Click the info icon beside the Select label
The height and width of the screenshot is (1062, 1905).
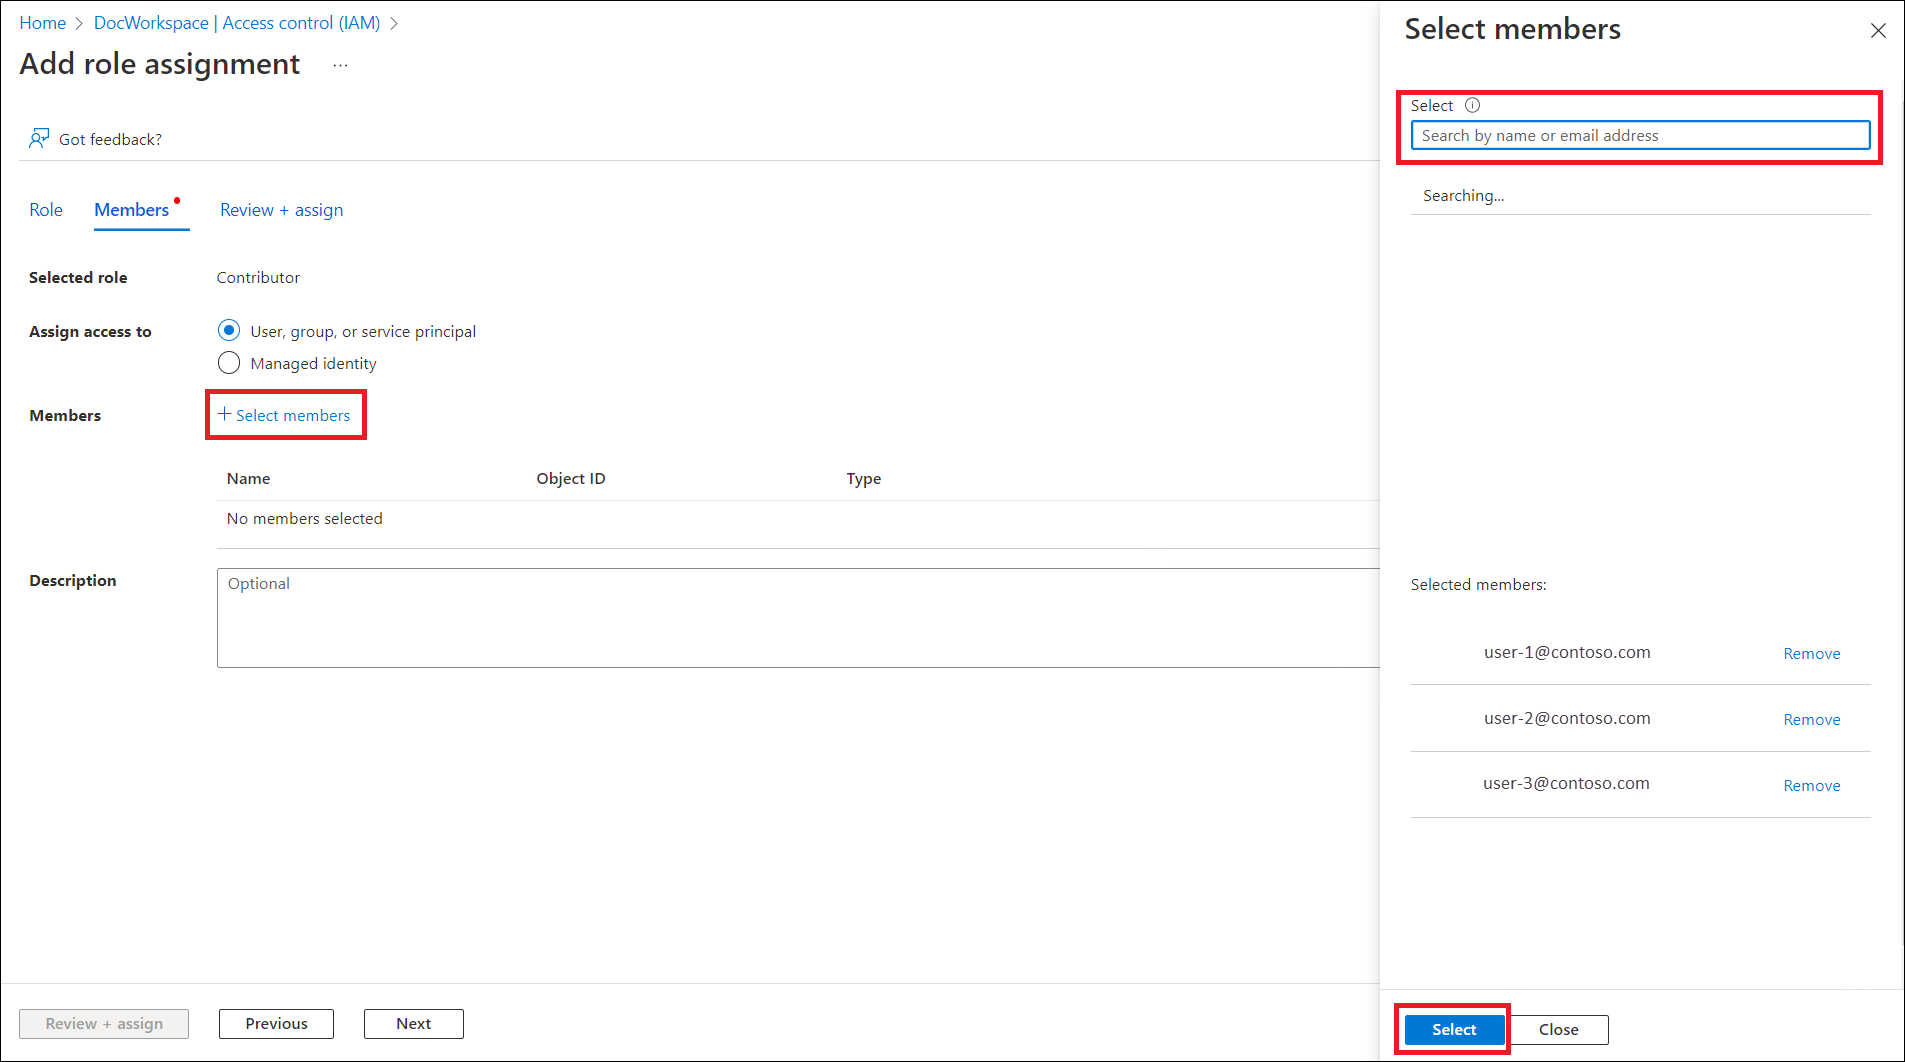coord(1473,105)
